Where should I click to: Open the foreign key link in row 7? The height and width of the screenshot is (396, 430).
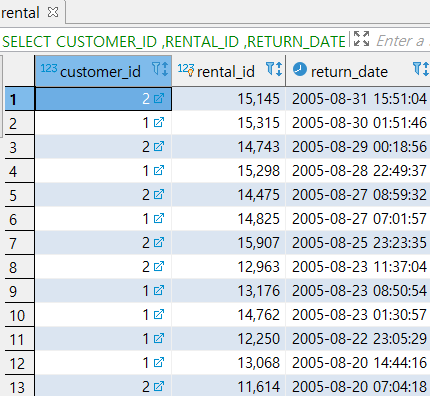(x=159, y=243)
